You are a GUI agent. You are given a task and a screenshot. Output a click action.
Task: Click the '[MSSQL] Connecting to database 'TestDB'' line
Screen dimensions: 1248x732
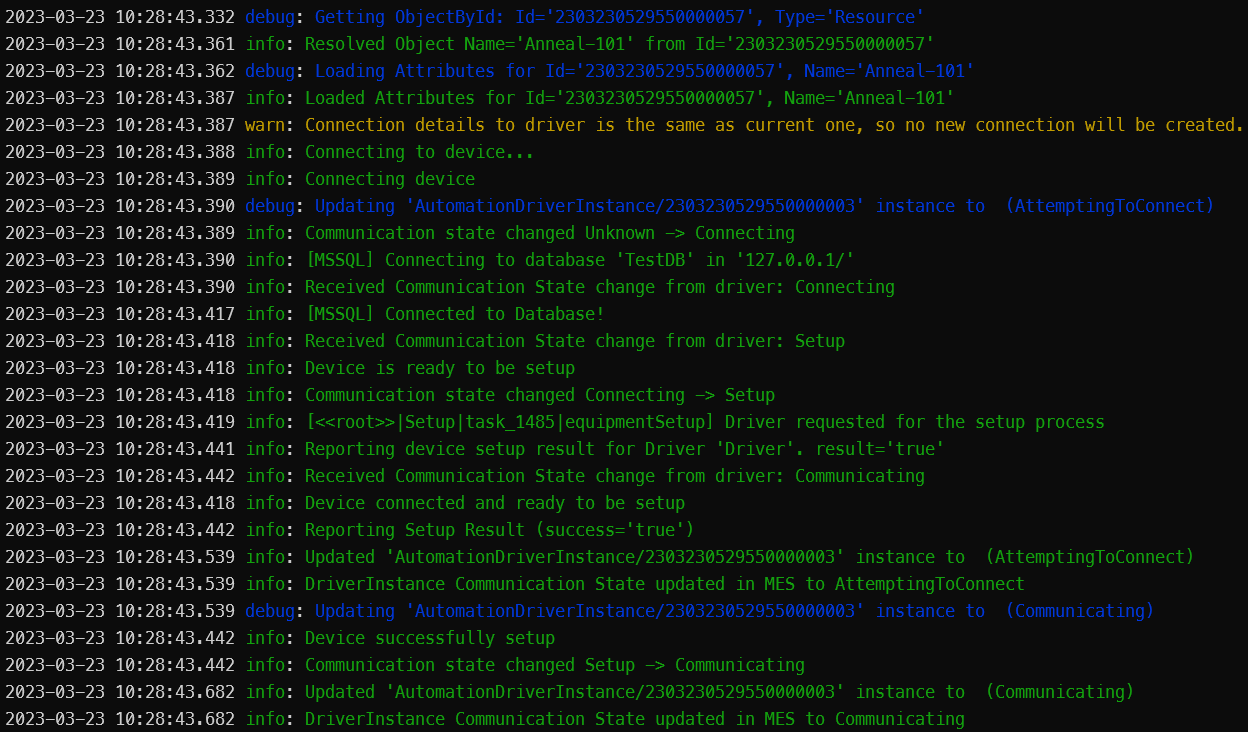pyautogui.click(x=430, y=260)
